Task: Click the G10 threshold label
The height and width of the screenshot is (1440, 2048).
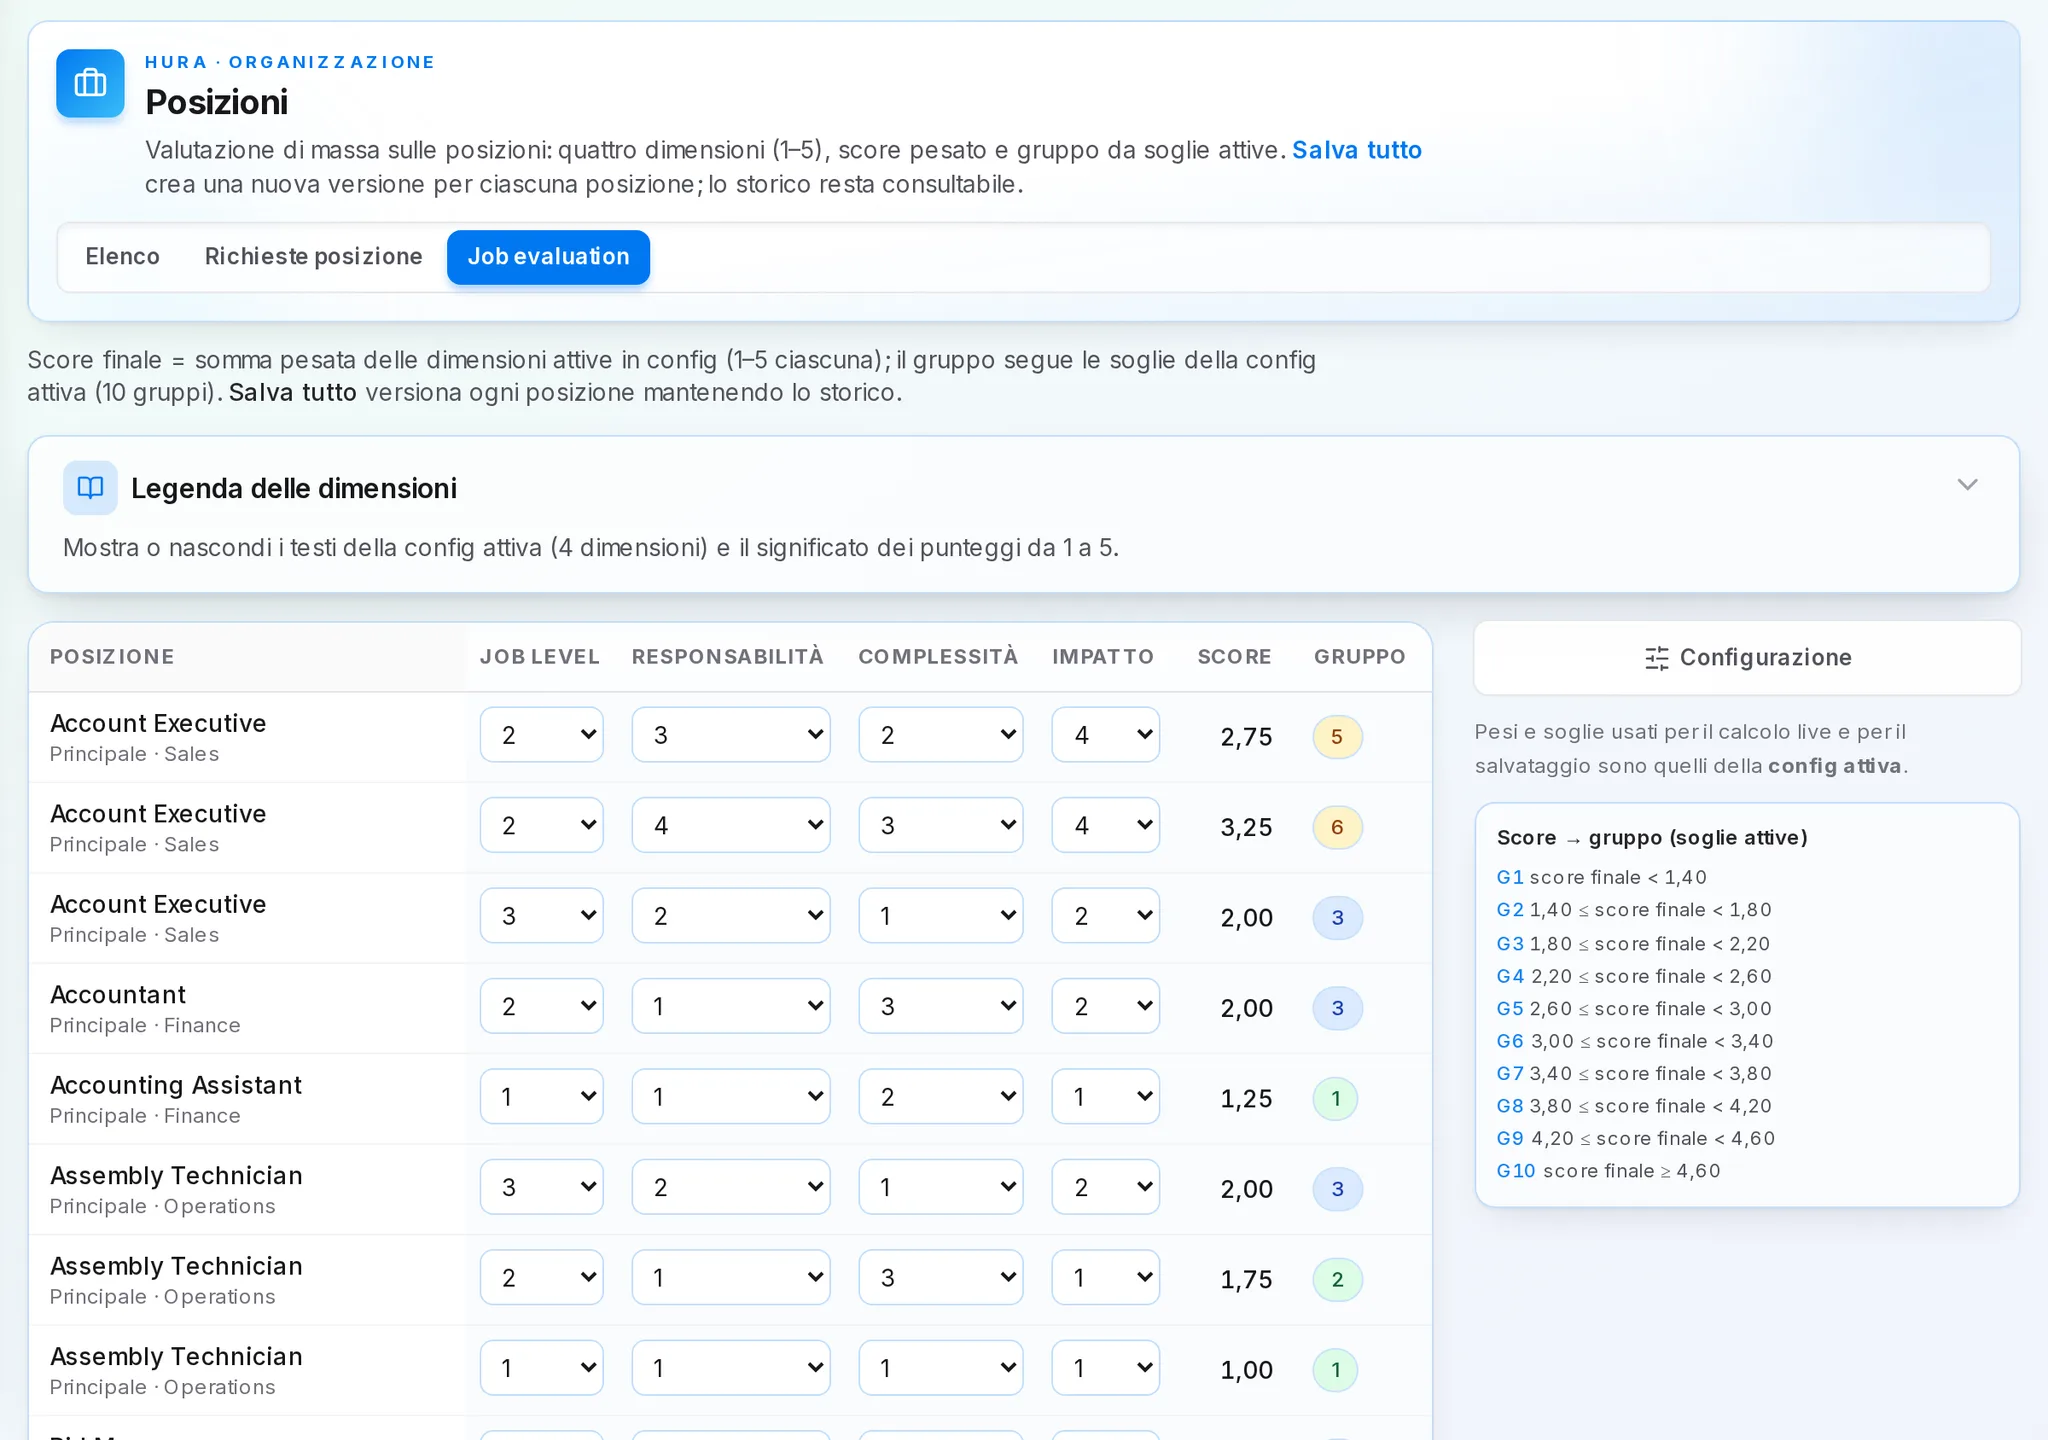Action: pyautogui.click(x=1516, y=1171)
